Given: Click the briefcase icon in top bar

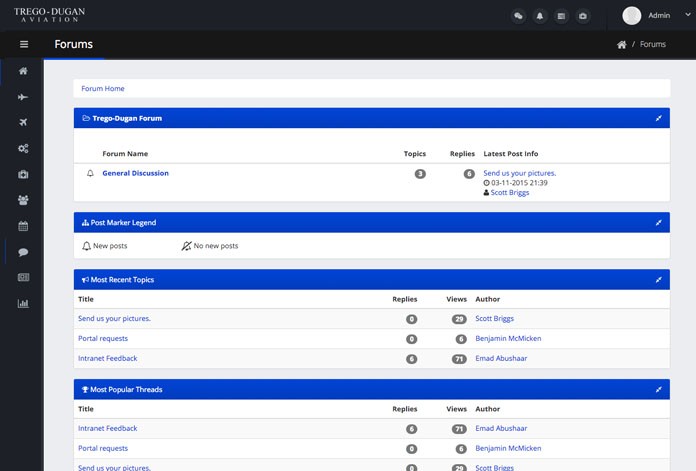Looking at the screenshot, I should tap(583, 16).
